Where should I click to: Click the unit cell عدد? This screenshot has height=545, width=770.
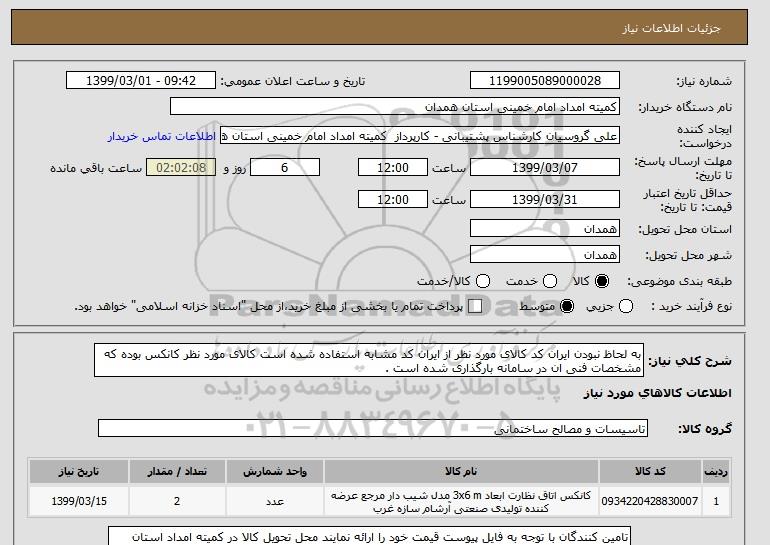coord(275,501)
